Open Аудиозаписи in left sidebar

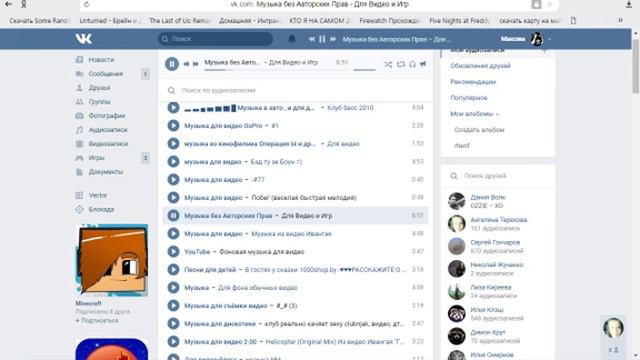point(108,130)
